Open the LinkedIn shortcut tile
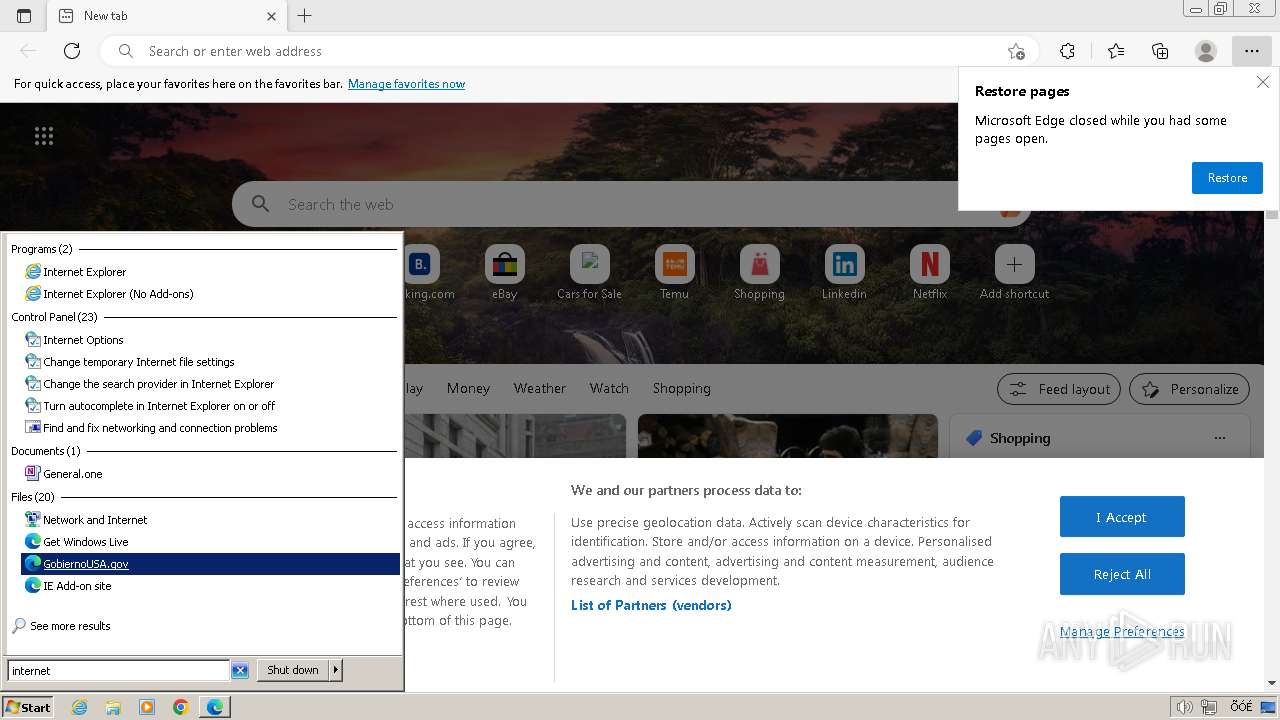This screenshot has width=1280, height=720. tap(845, 272)
